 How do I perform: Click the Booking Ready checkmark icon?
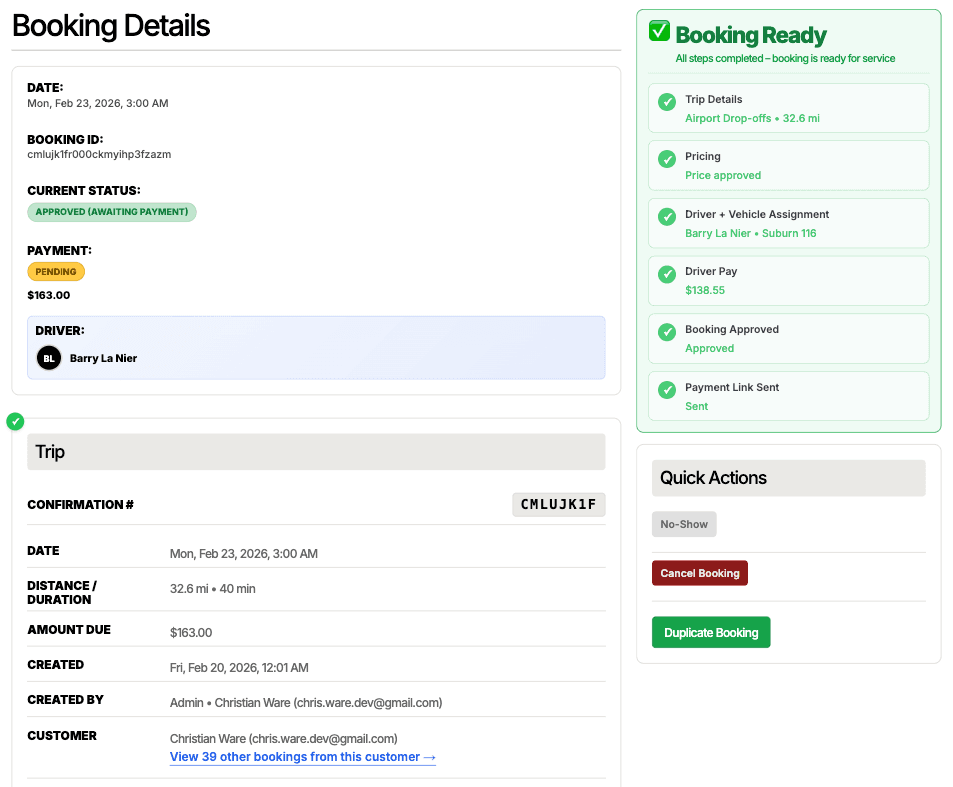(659, 31)
